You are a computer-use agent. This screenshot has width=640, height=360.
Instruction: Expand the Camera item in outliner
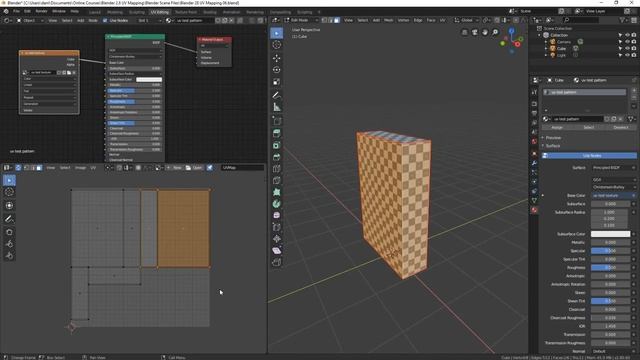pos(546,42)
